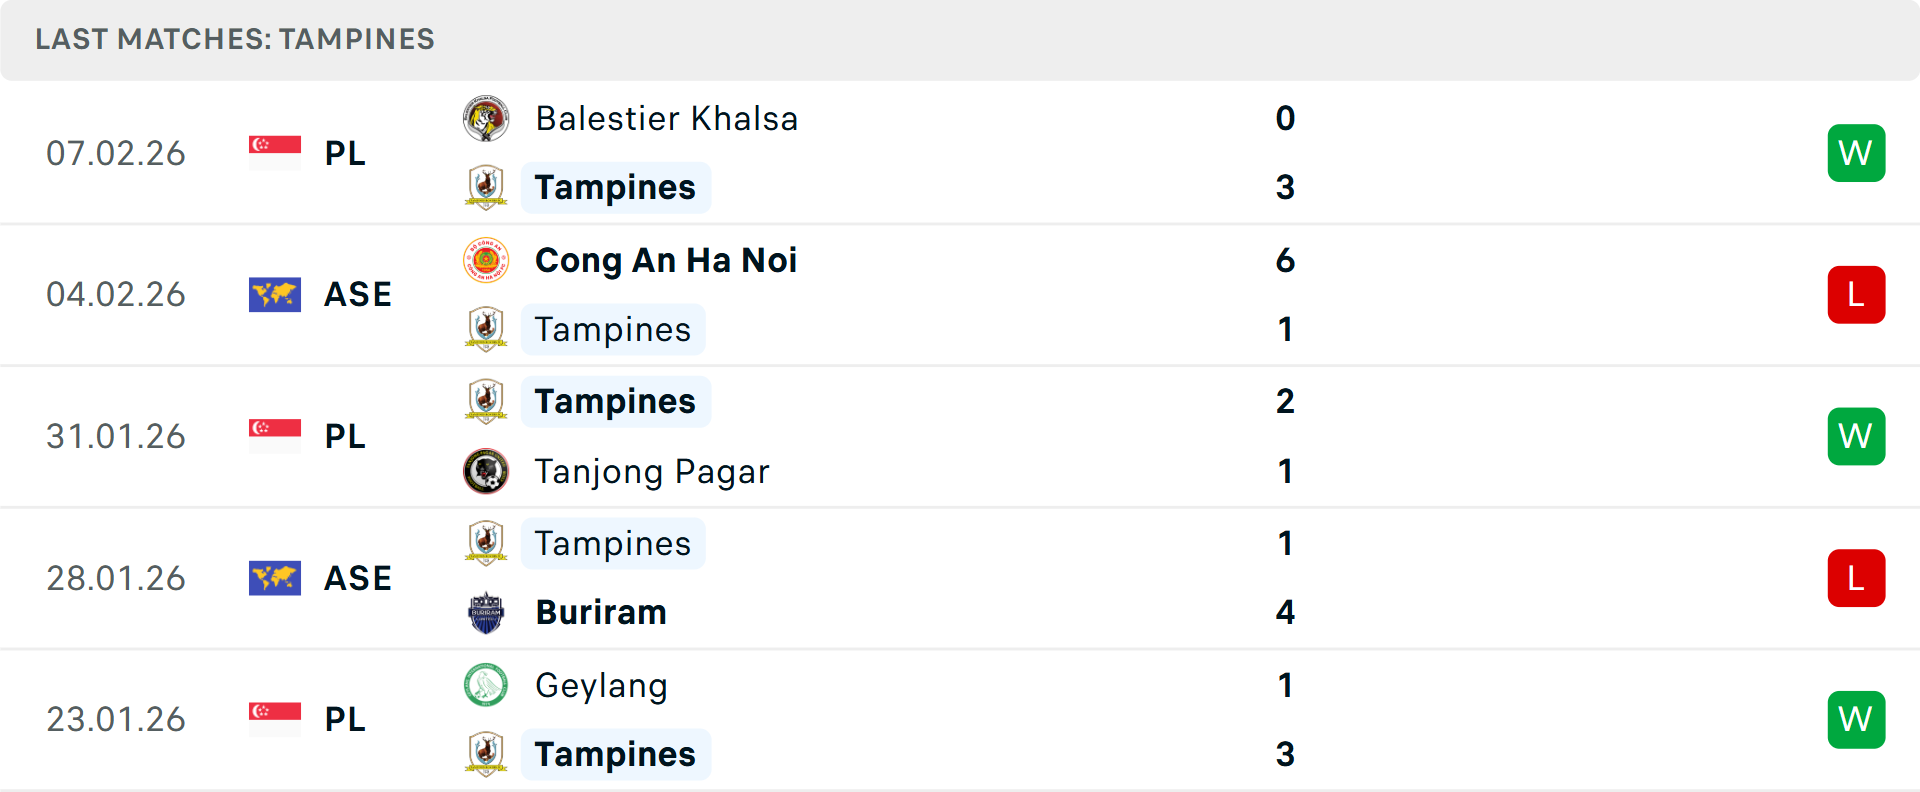
Task: Click the date 23.01.26 for the Geylang match
Action: click(116, 719)
